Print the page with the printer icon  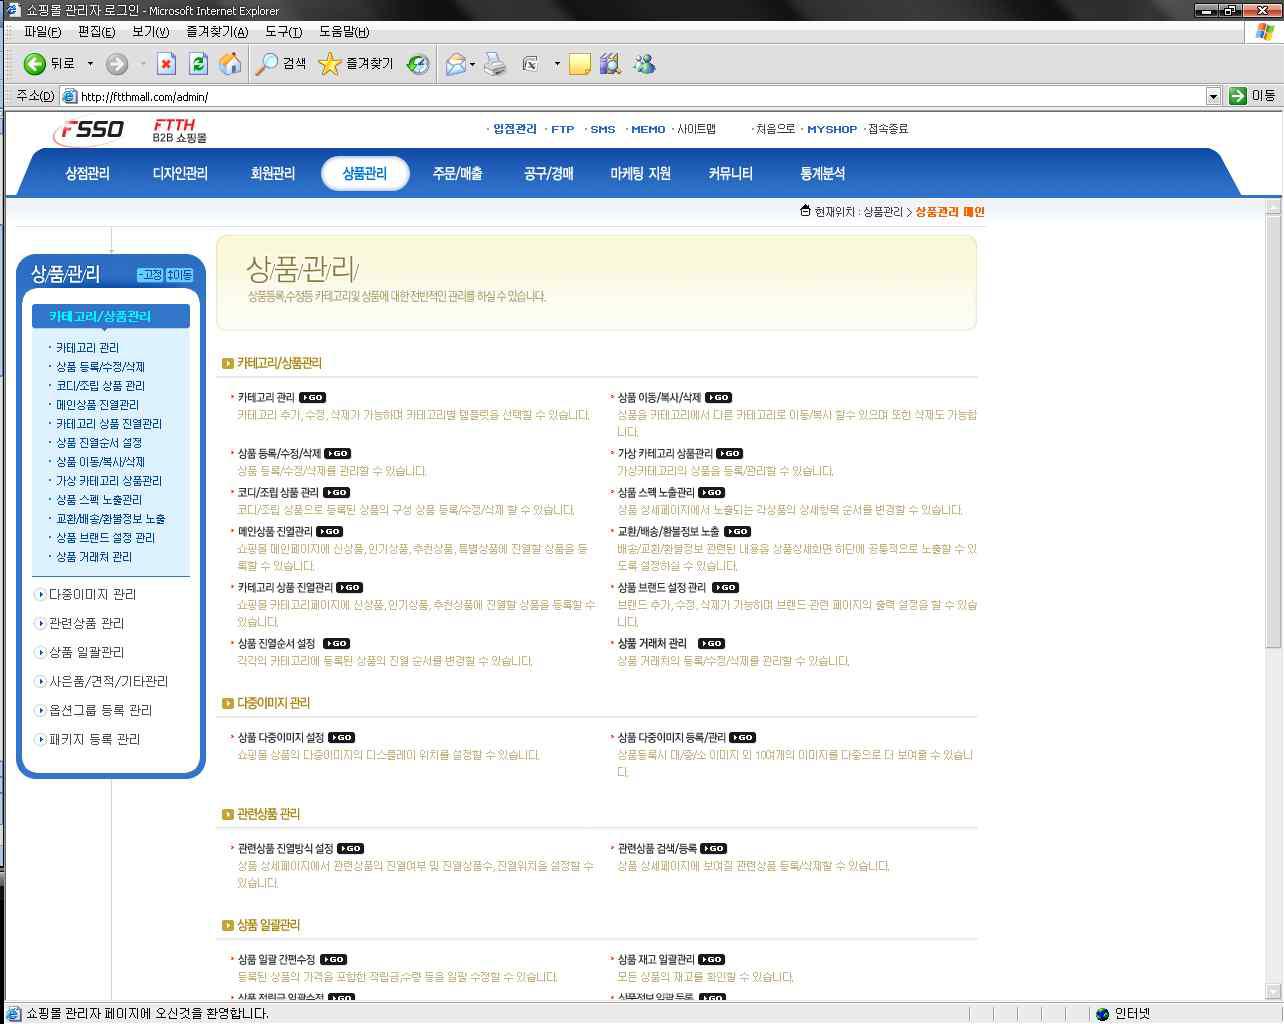(x=495, y=64)
